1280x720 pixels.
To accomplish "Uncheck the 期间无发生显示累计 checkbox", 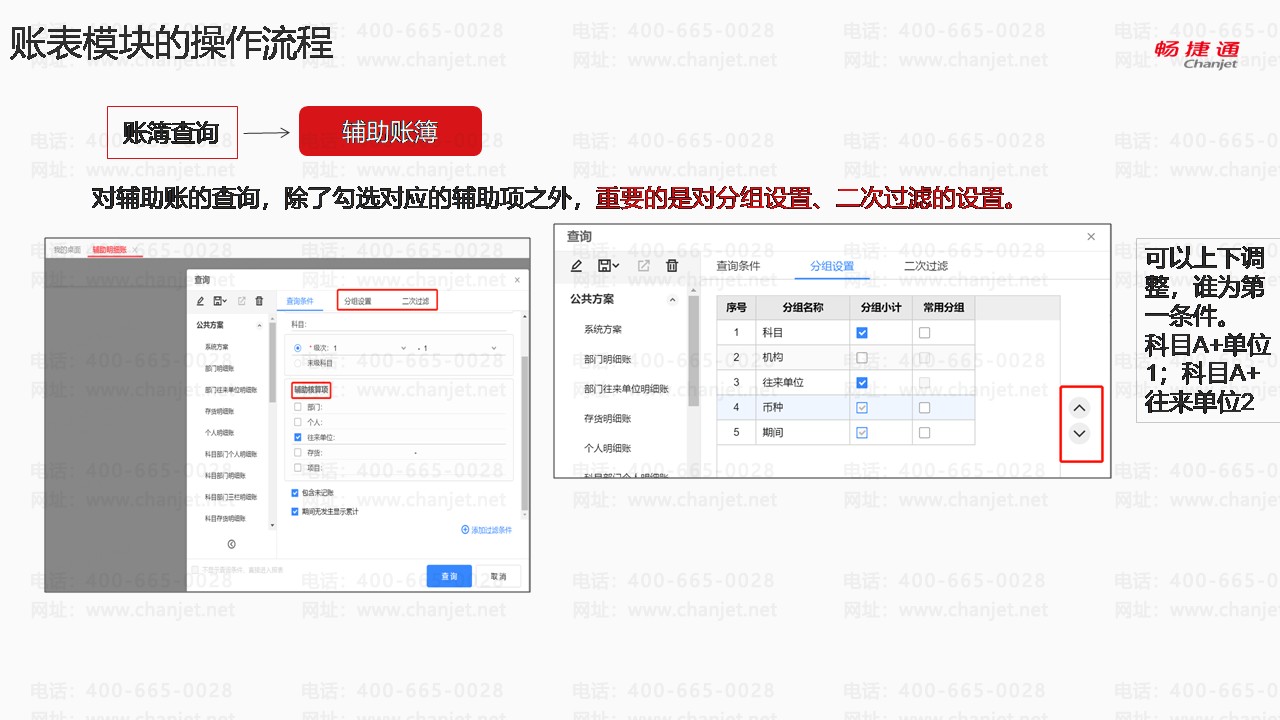I will [x=295, y=511].
